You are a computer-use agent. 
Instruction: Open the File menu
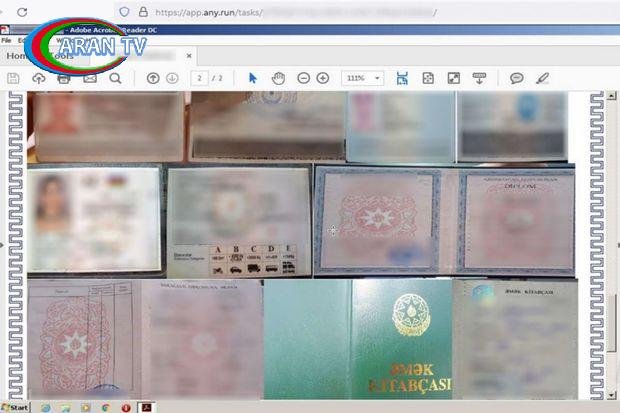pos(6,41)
